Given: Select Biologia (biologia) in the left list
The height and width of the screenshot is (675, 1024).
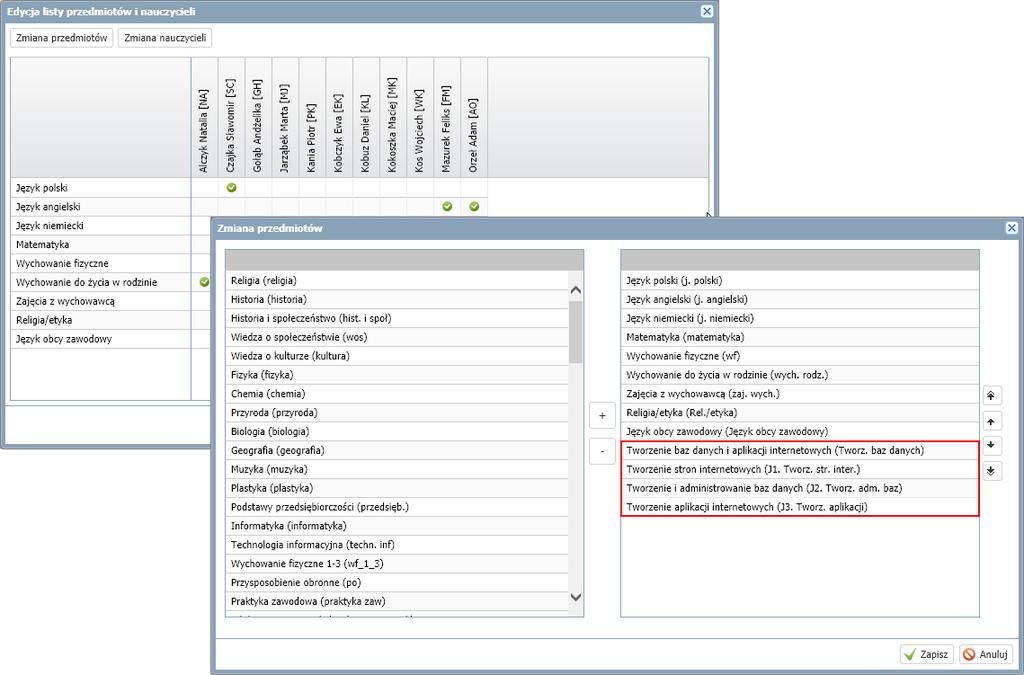Looking at the screenshot, I should [x=397, y=432].
